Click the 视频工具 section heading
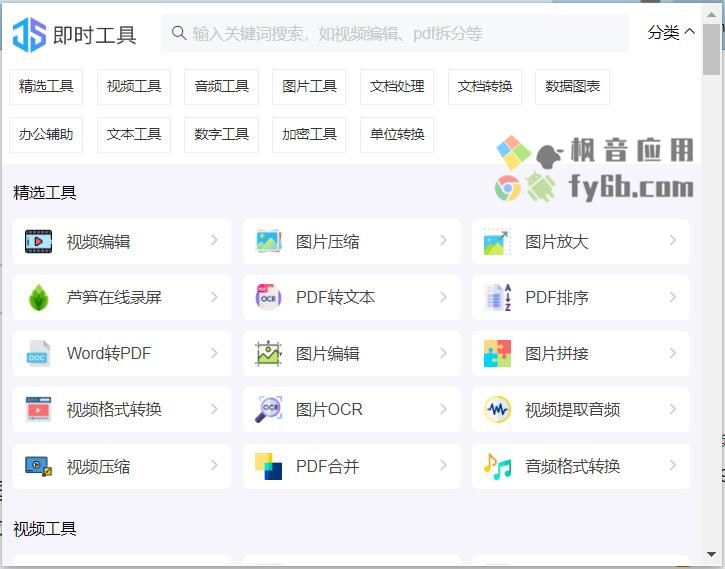The width and height of the screenshot is (725, 569). 45,529
